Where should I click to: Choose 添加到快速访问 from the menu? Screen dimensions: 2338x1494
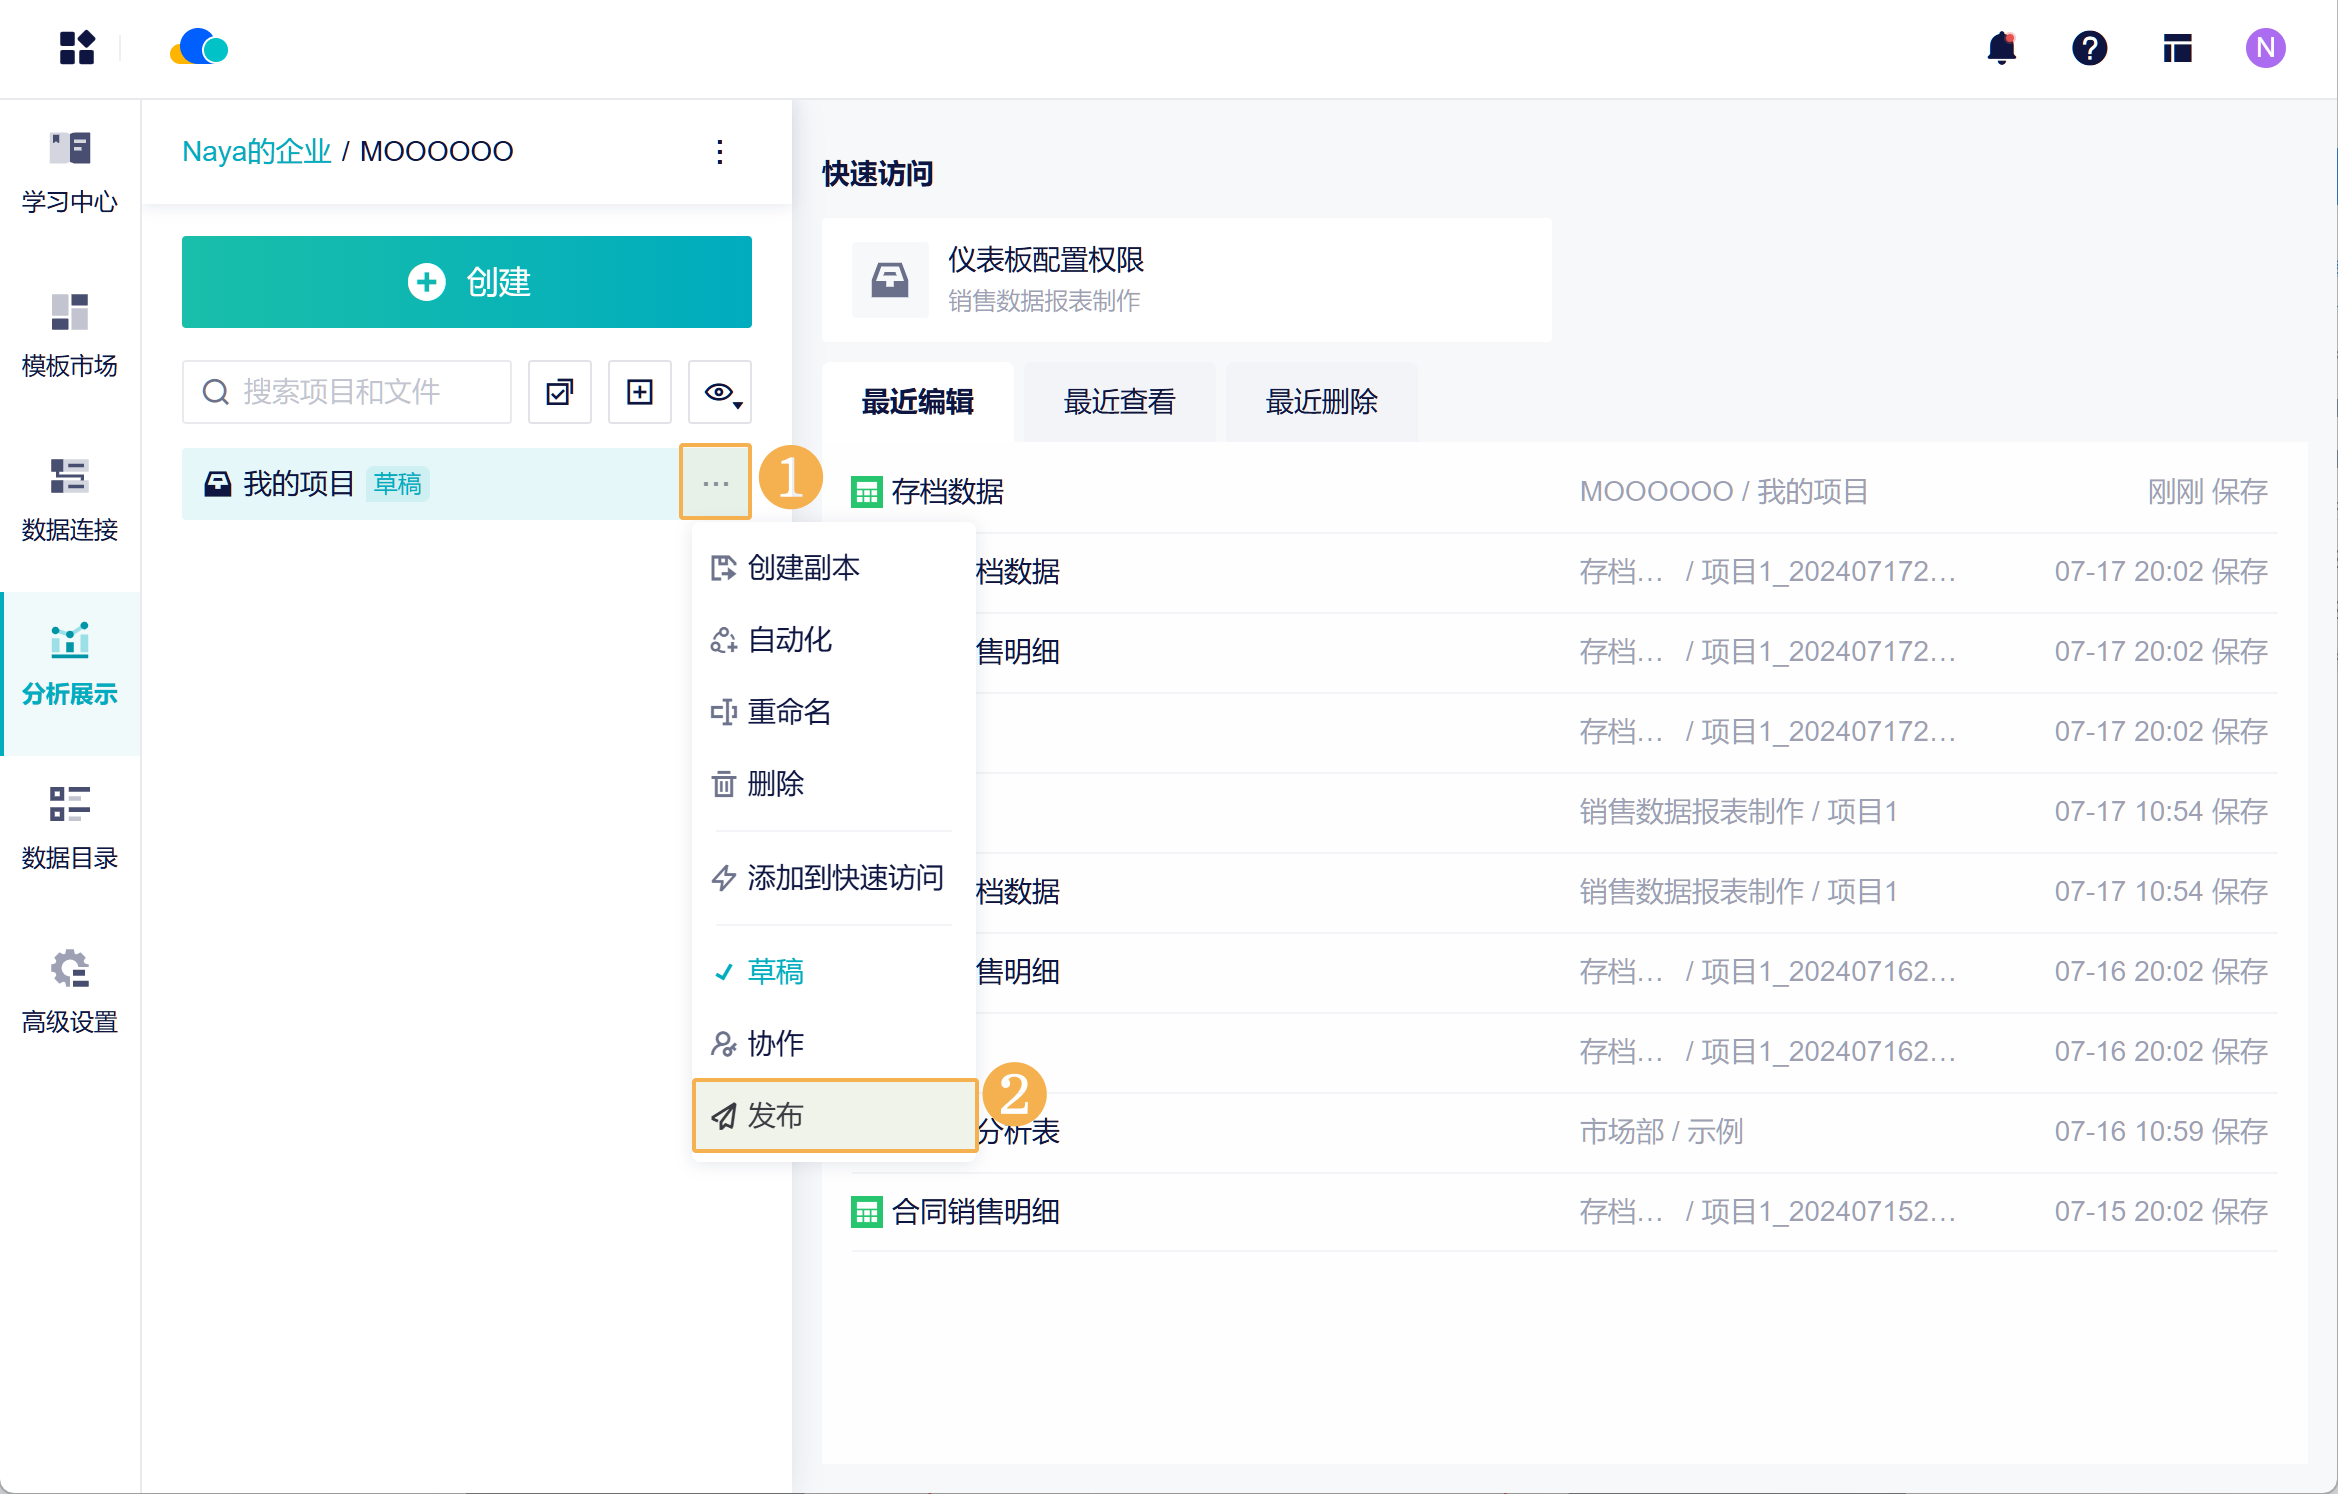(x=834, y=878)
